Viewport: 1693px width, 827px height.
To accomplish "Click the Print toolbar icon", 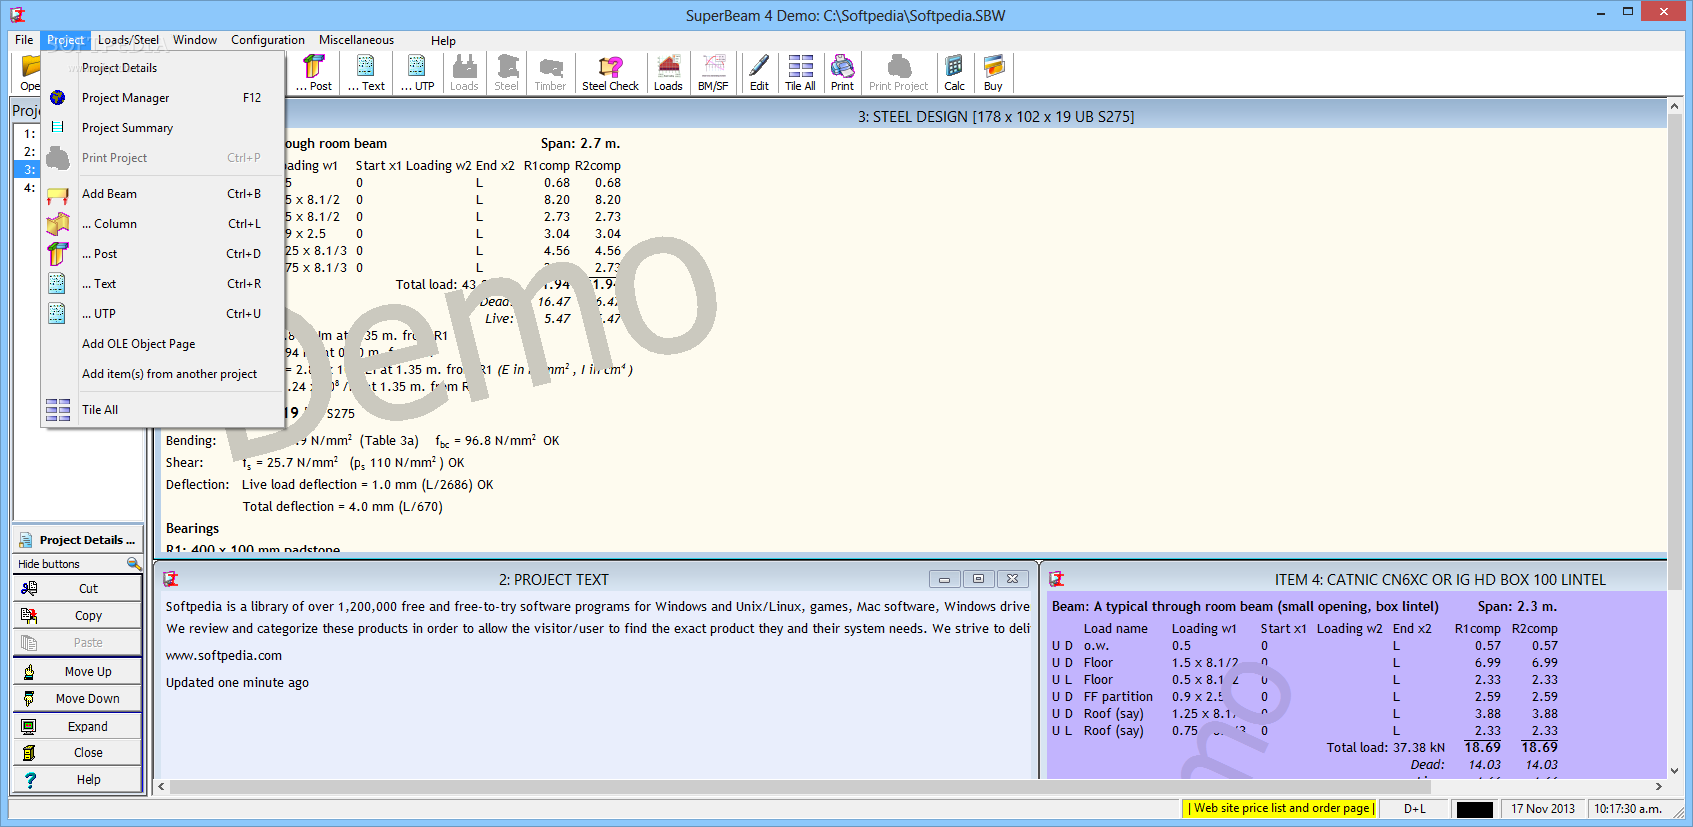I will click(842, 73).
